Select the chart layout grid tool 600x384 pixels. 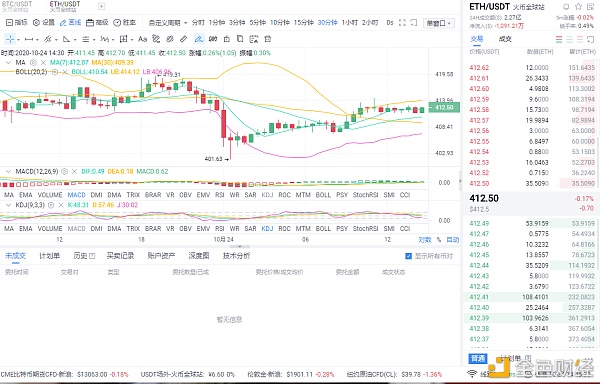point(123,39)
